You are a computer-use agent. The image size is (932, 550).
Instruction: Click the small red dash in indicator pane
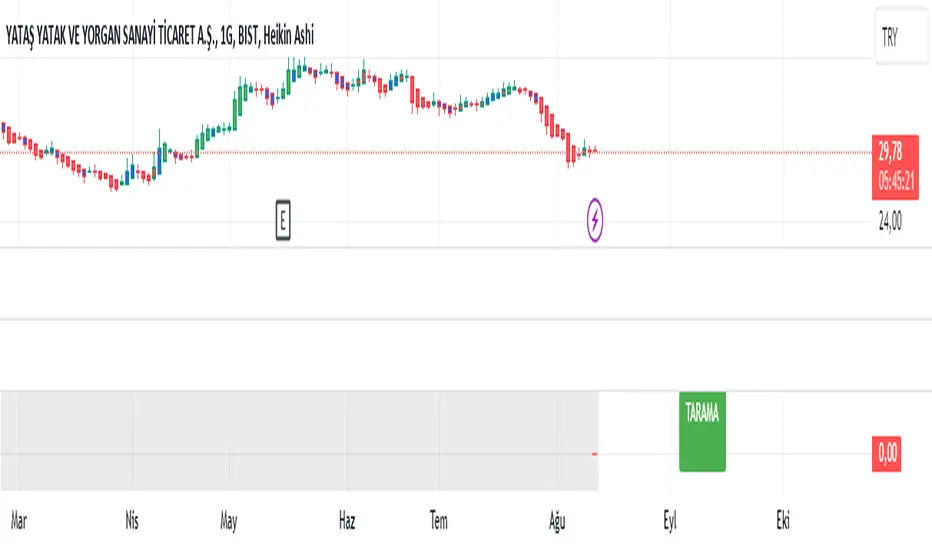594,455
